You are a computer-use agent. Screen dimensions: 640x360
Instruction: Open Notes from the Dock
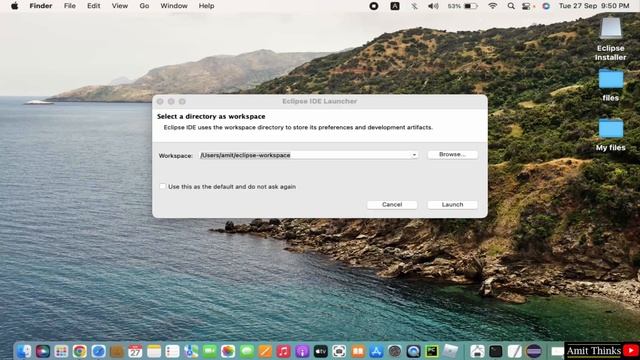(154, 351)
